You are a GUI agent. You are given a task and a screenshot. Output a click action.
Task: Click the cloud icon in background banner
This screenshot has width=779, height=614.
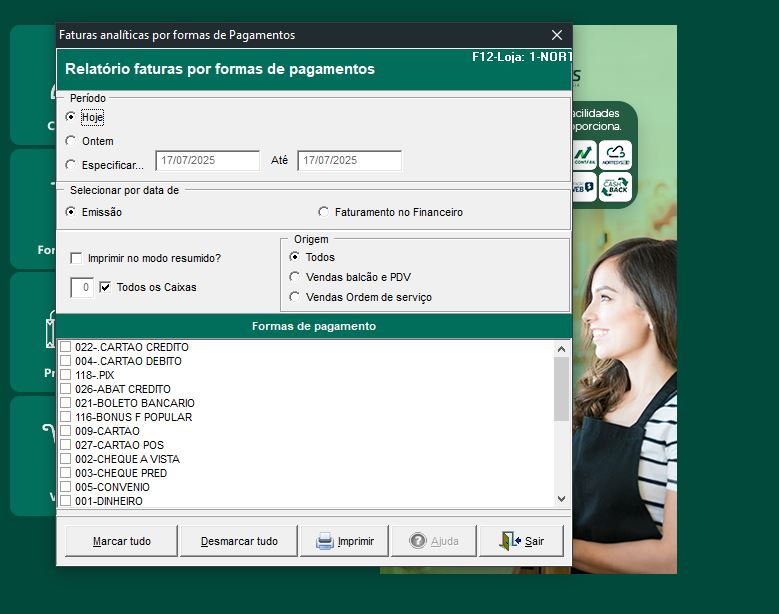[x=615, y=155]
